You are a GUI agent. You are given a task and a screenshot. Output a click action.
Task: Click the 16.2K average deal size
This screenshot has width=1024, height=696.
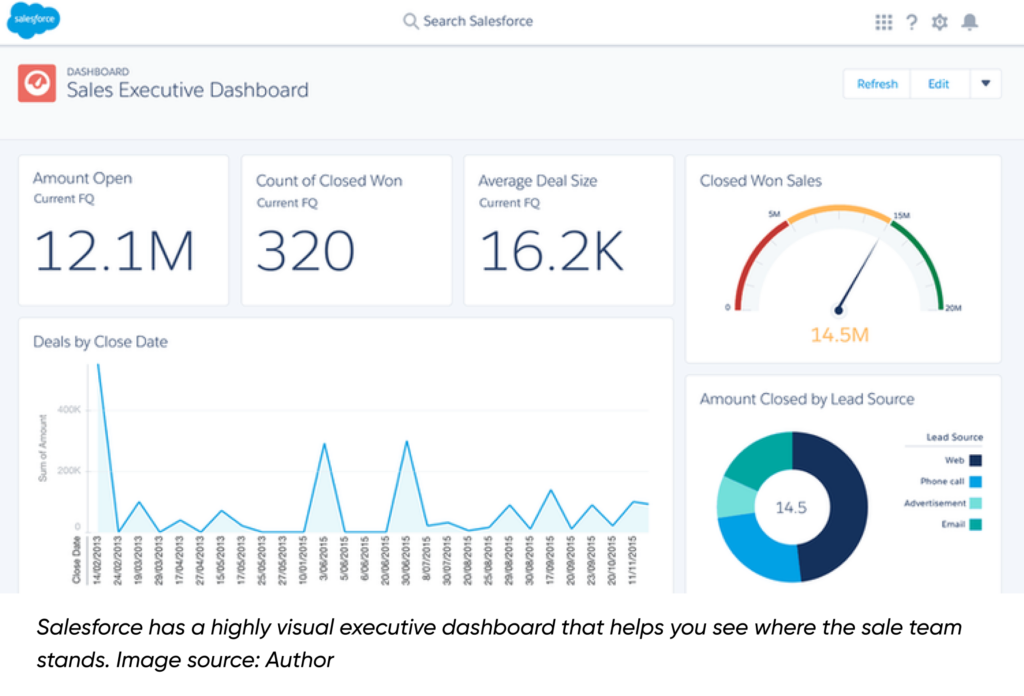click(551, 251)
